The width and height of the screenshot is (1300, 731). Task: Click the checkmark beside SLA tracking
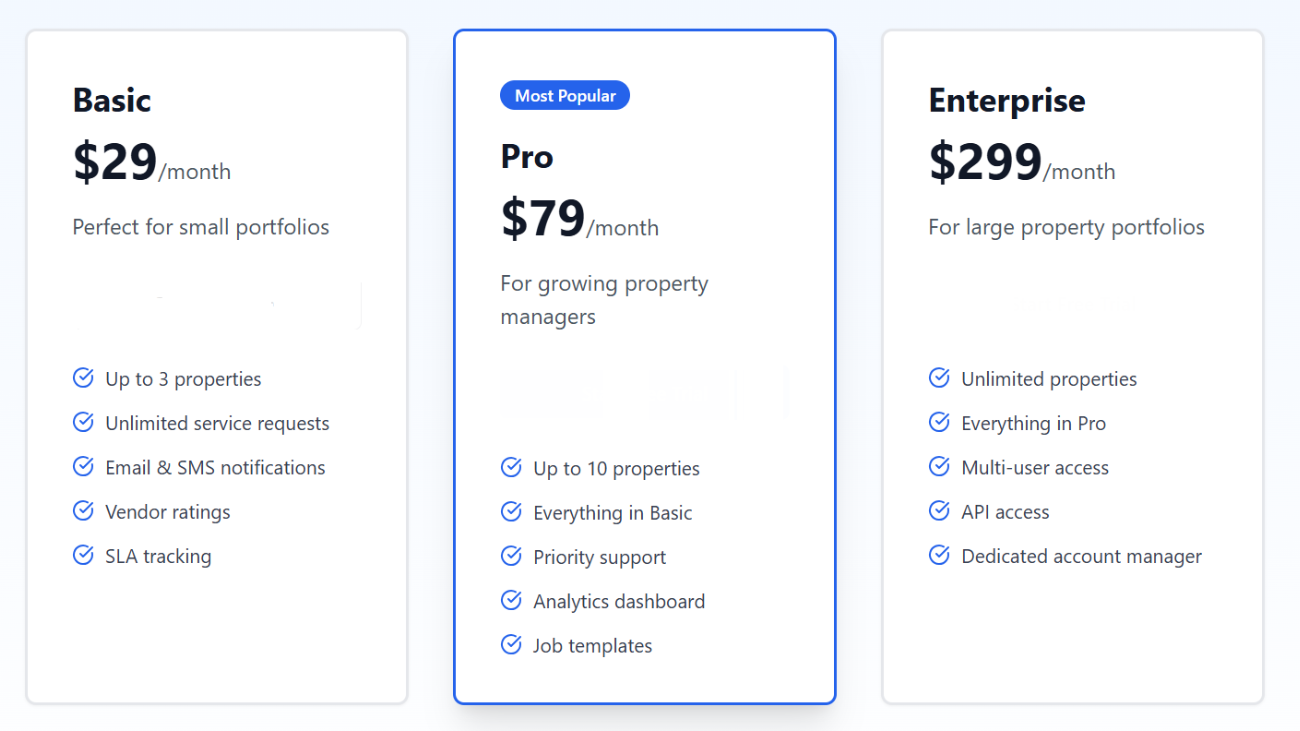83,555
